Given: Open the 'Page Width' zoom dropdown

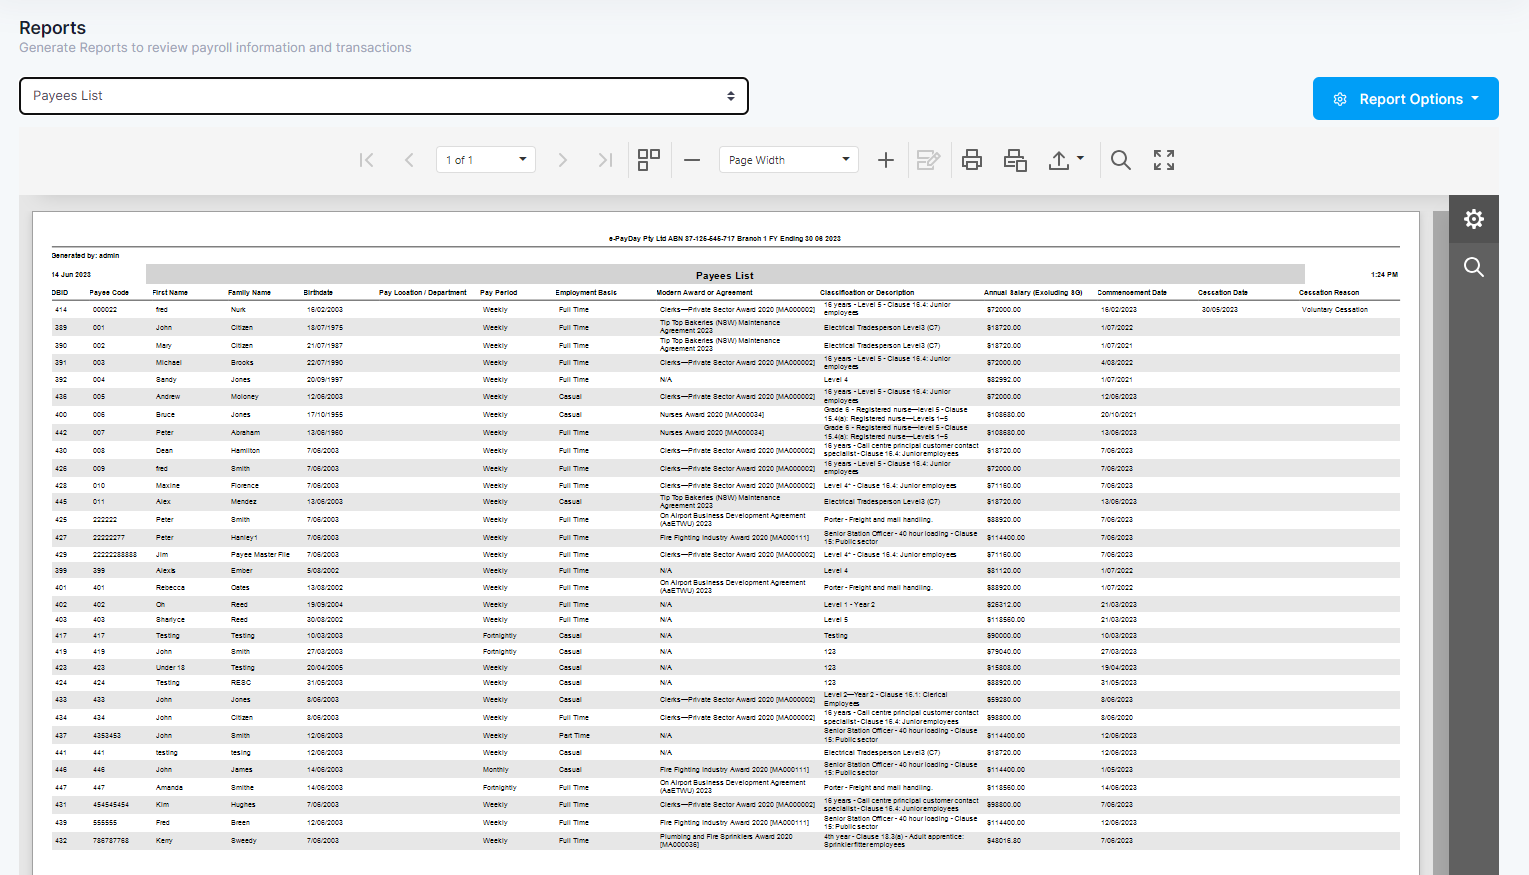Looking at the screenshot, I should pyautogui.click(x=789, y=160).
